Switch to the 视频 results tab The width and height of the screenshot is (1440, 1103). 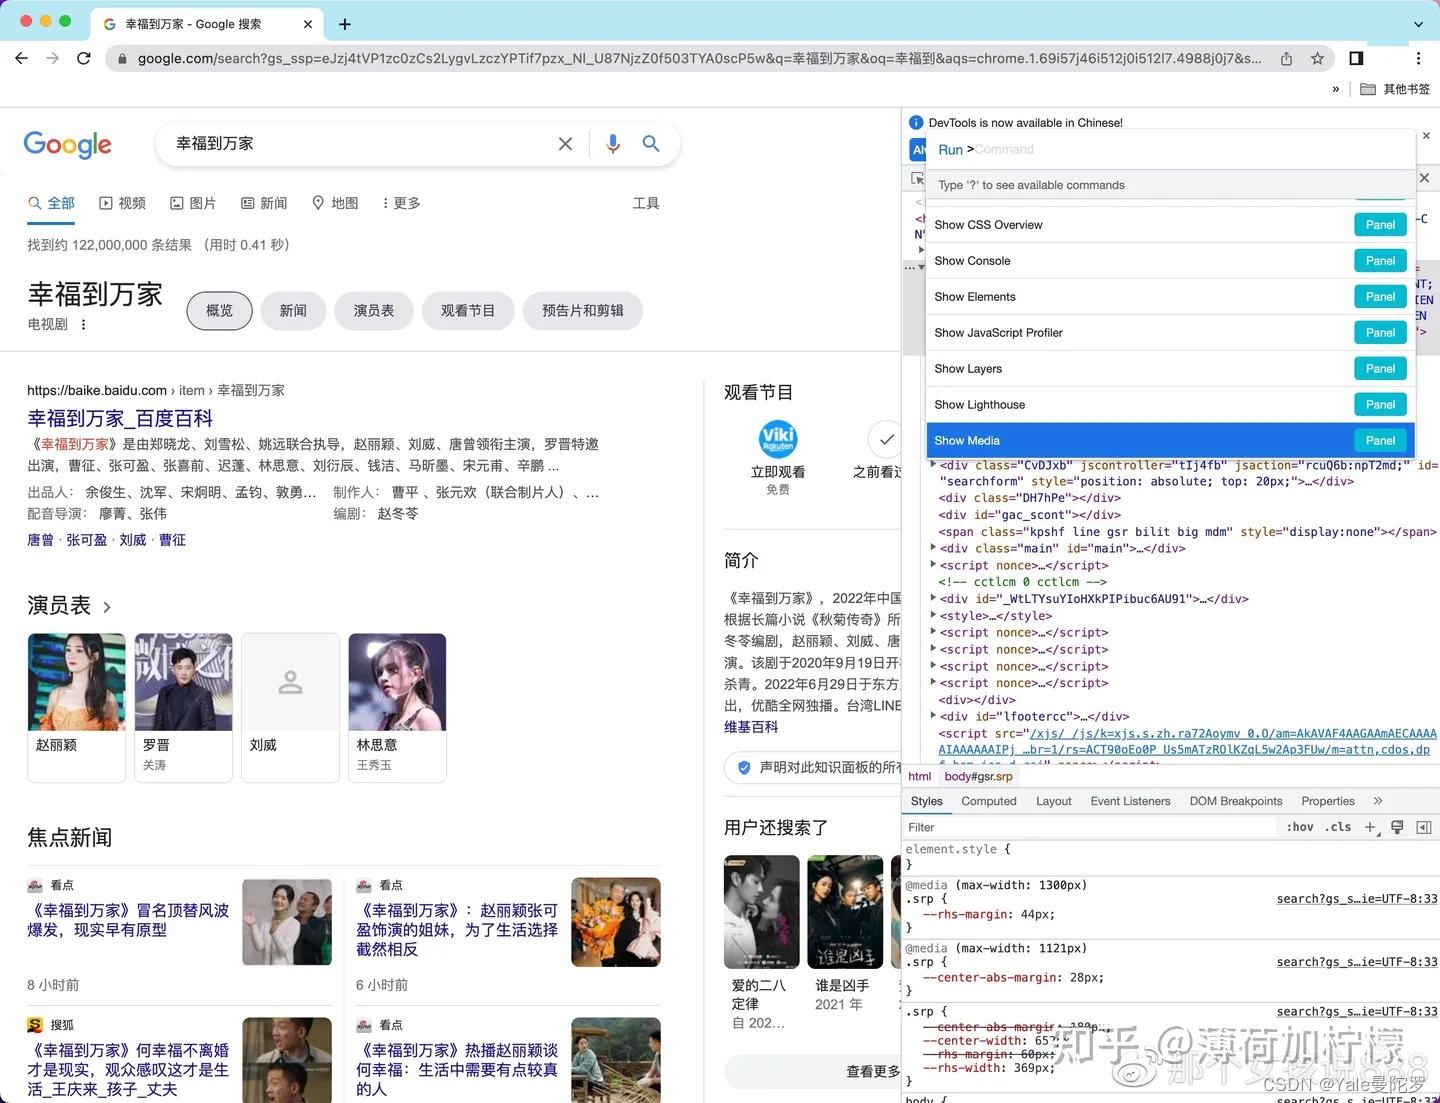pos(122,203)
